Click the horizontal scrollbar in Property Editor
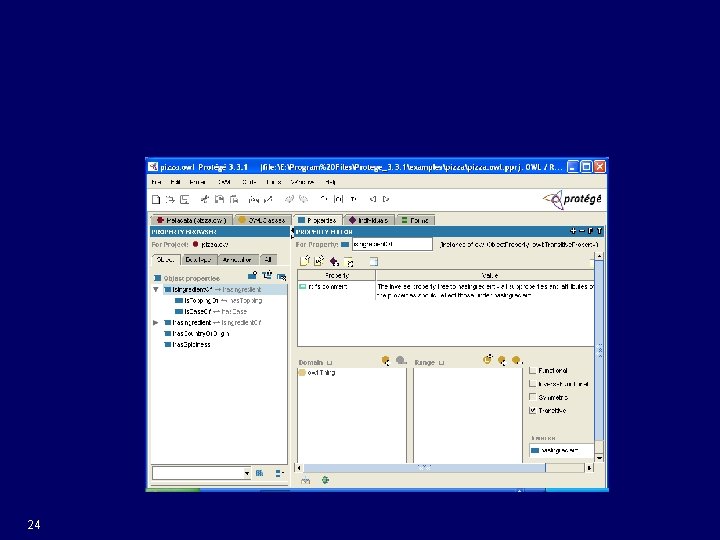The width and height of the screenshot is (720, 540). click(x=424, y=468)
